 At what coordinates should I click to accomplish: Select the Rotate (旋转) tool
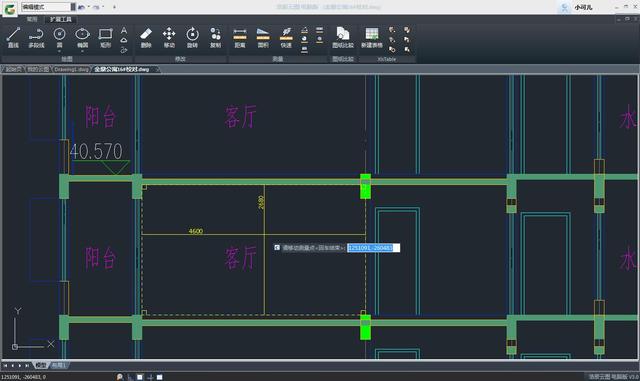tap(192, 38)
